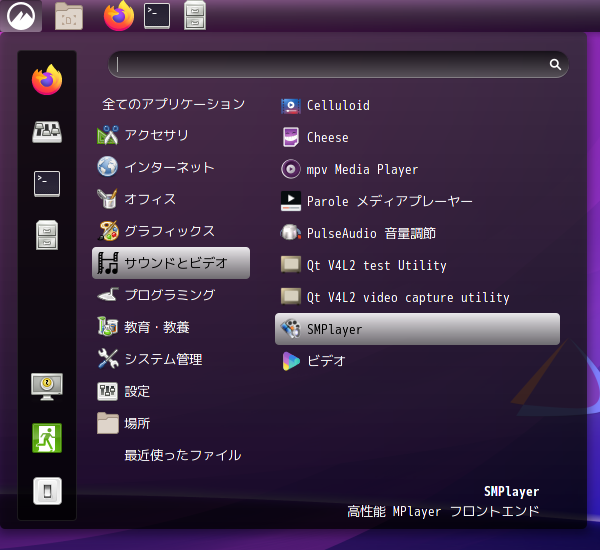600x550 pixels.
Task: Click the Parole play icon
Action: point(291,201)
